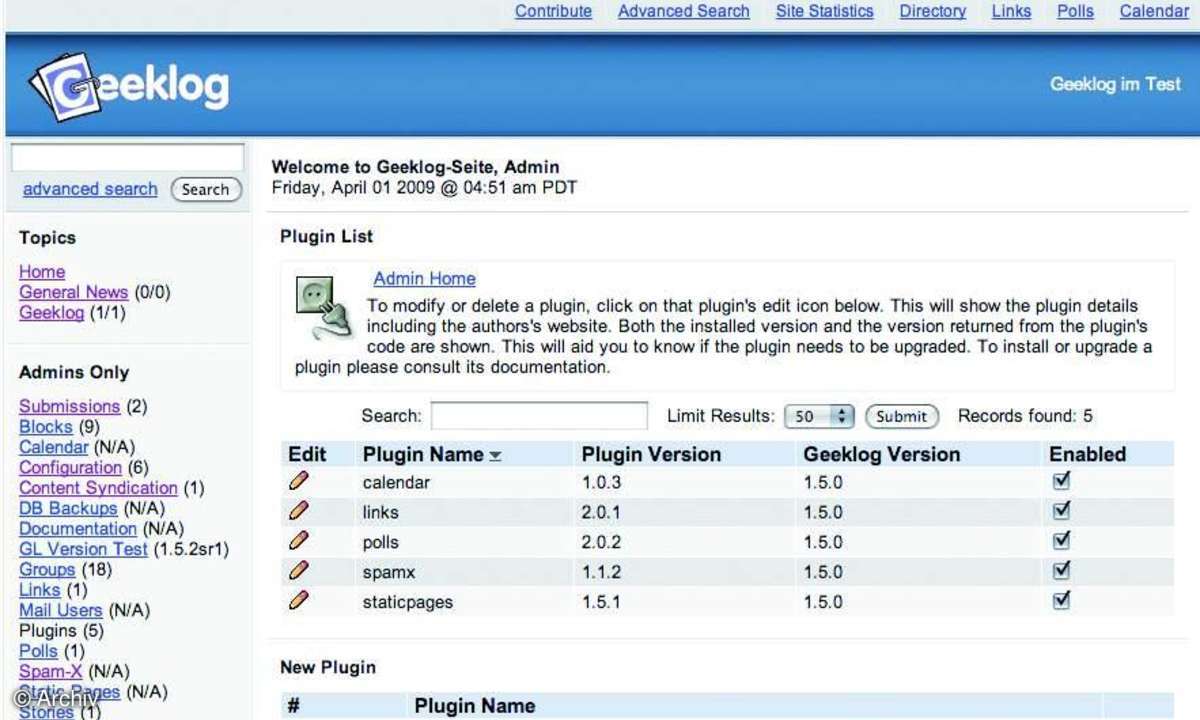1200x720 pixels.
Task: Click the Submit button next to Limit Results
Action: tap(902, 416)
